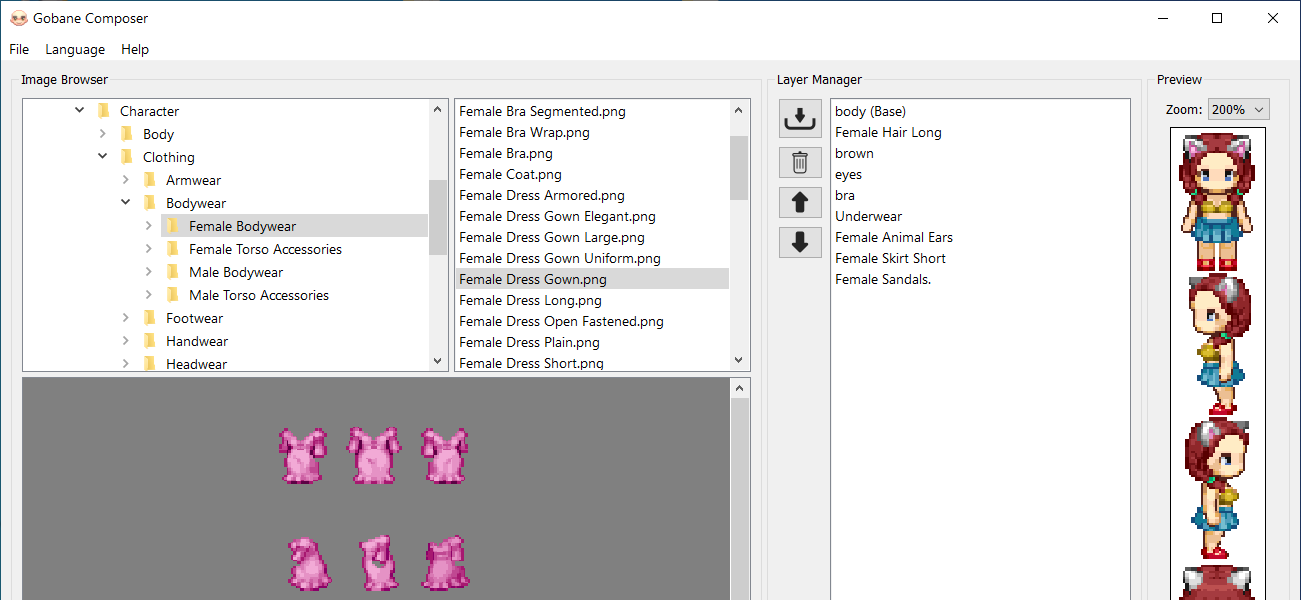The image size is (1301, 600).
Task: Expand the Male Bodywear node
Action: click(149, 272)
